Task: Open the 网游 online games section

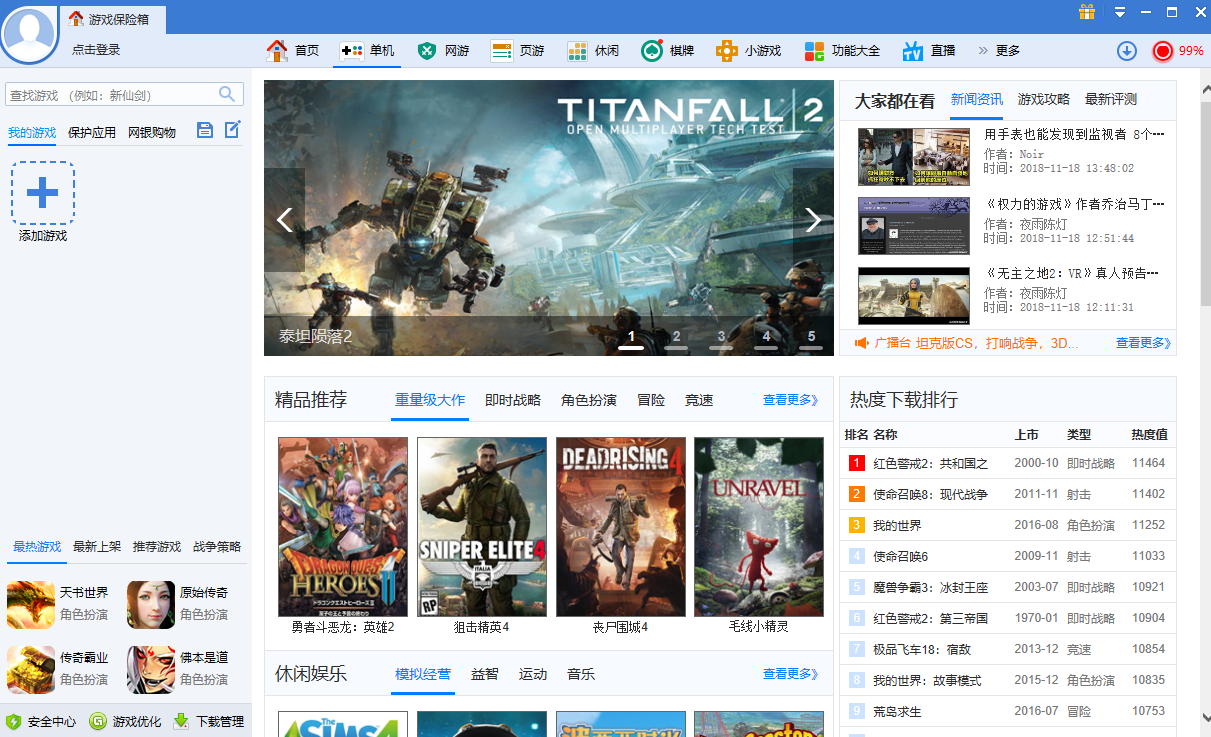Action: 443,51
